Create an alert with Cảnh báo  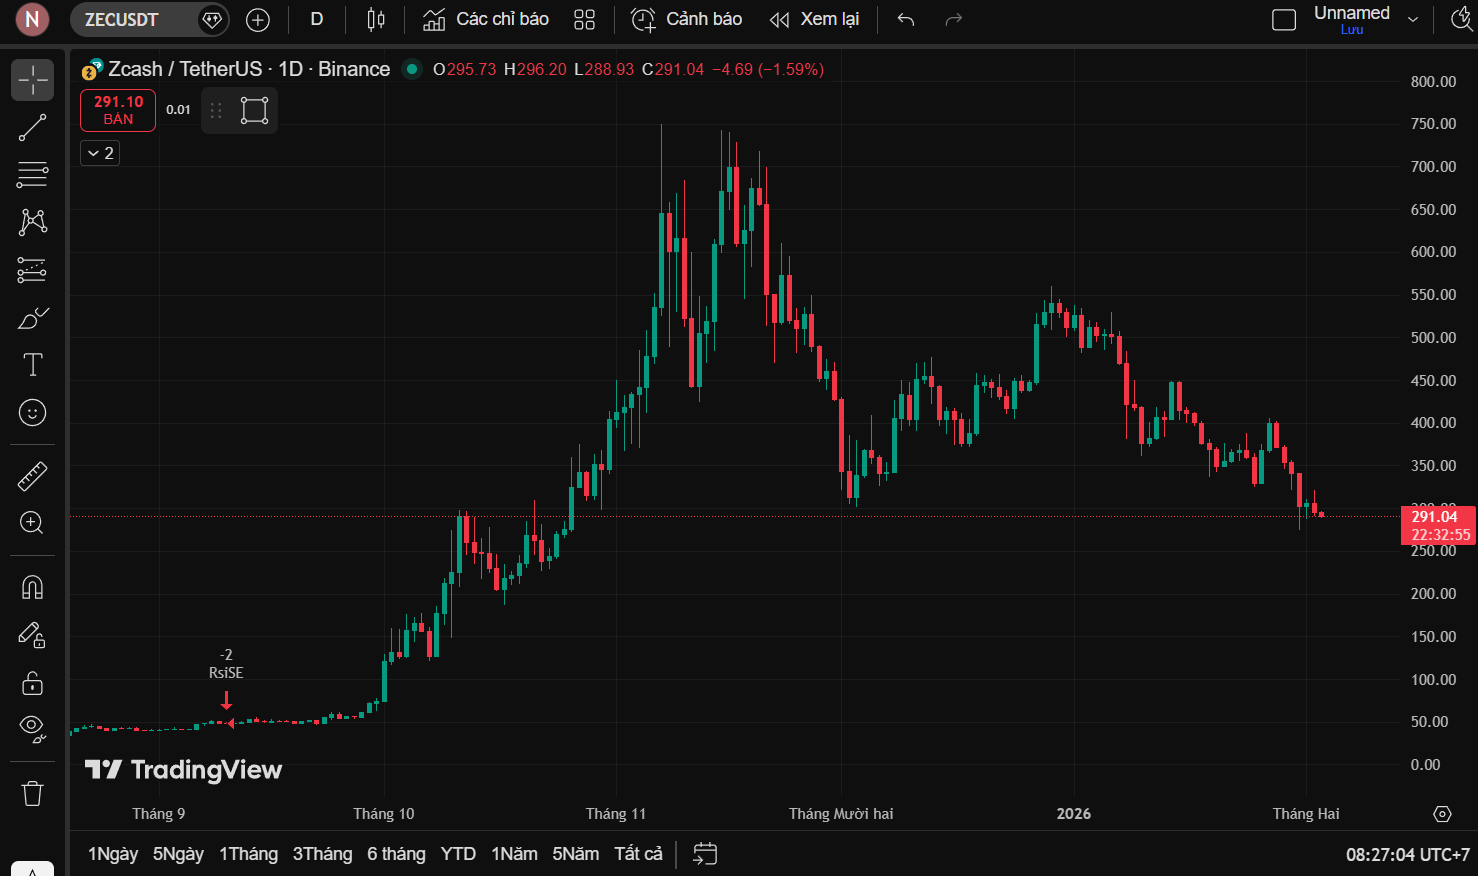[x=687, y=20]
